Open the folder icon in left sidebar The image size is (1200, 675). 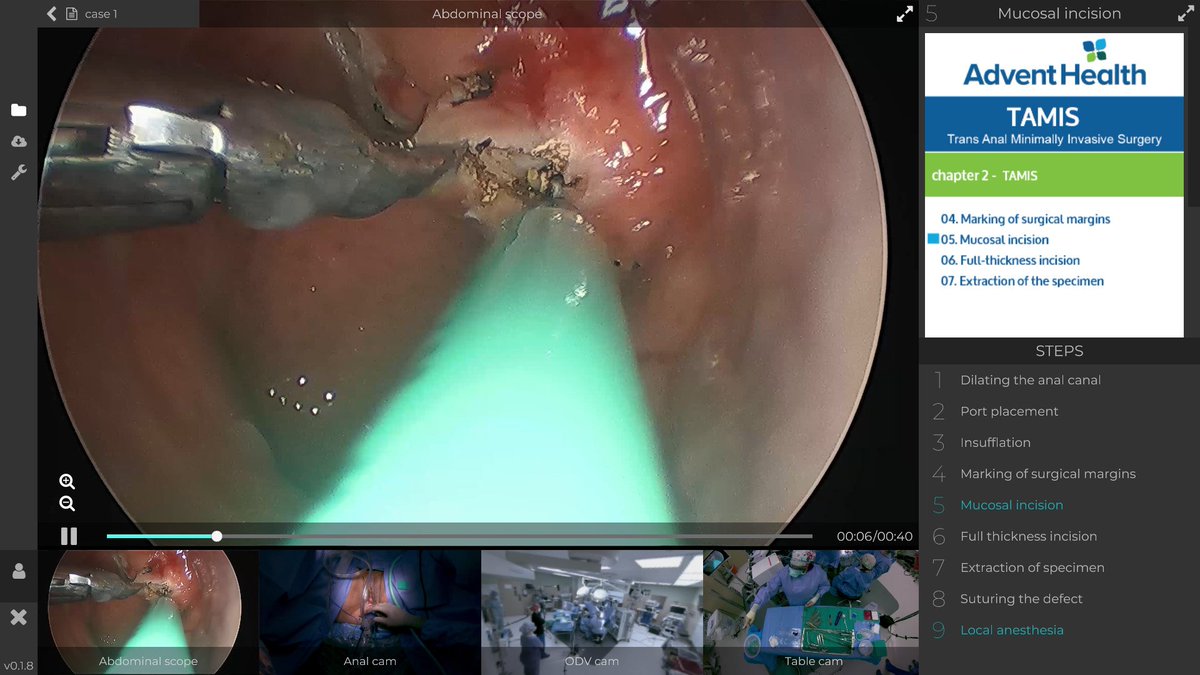pyautogui.click(x=18, y=110)
